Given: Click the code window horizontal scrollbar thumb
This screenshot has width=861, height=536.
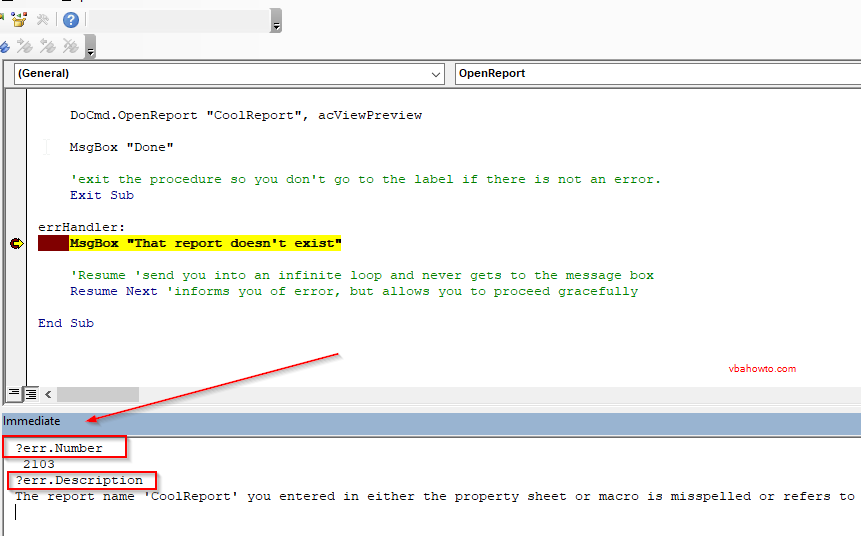Looking at the screenshot, I should 98,394.
